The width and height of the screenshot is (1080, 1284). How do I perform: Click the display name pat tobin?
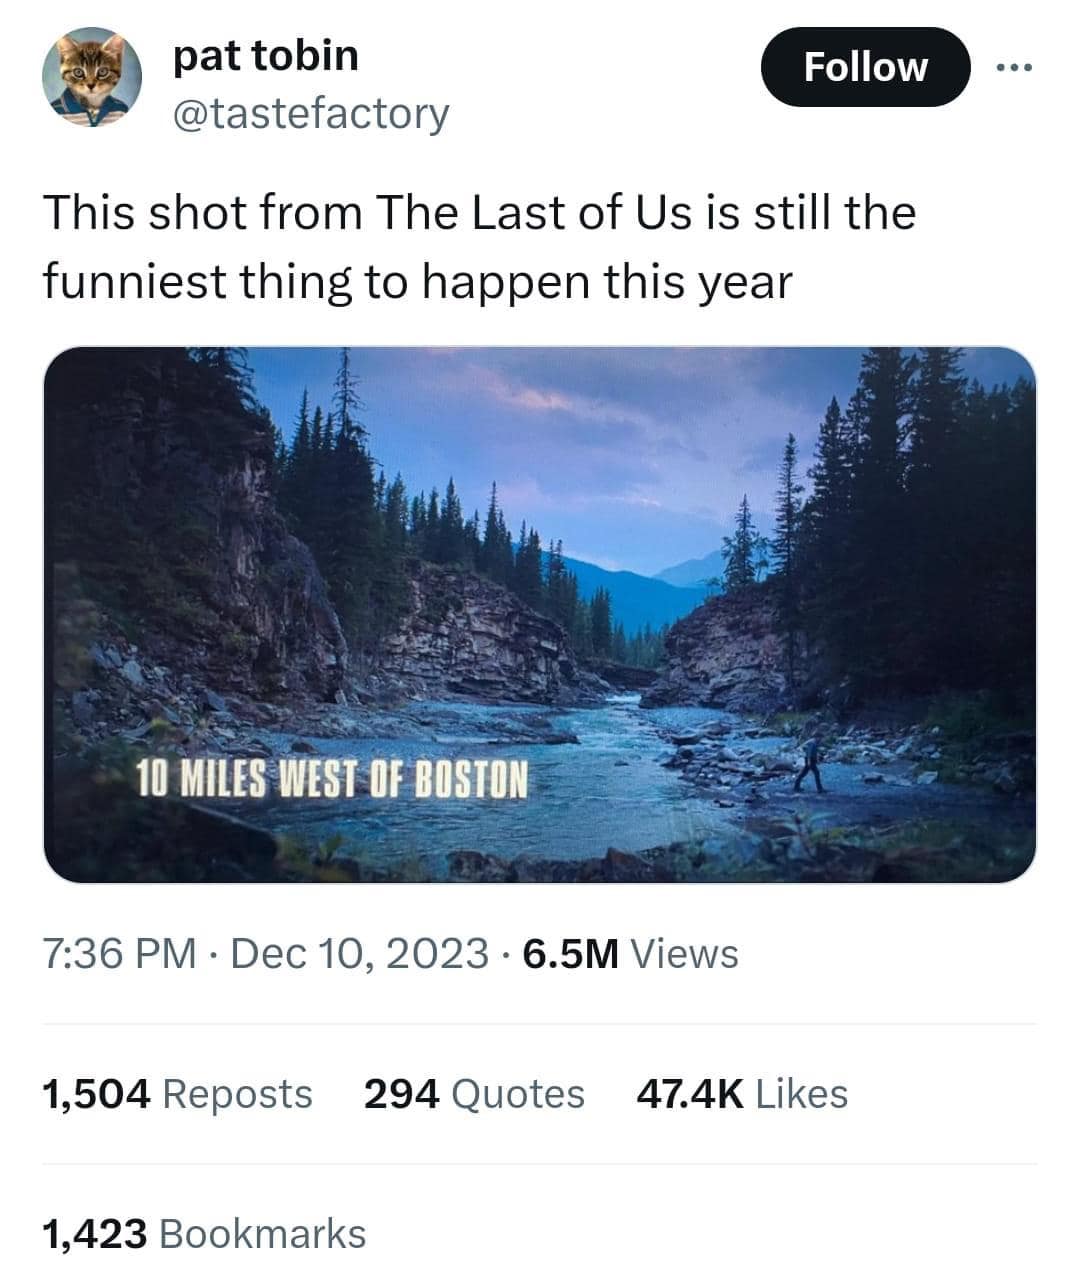pyautogui.click(x=264, y=55)
